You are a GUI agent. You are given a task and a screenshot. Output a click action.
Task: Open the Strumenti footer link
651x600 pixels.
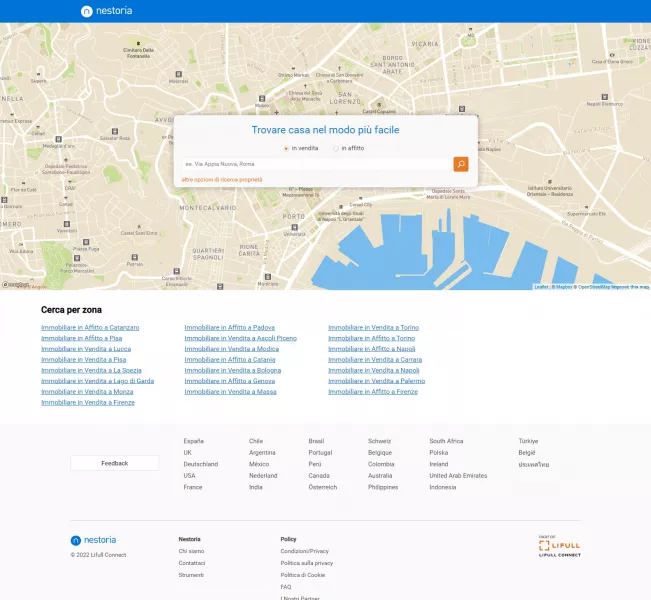click(191, 576)
